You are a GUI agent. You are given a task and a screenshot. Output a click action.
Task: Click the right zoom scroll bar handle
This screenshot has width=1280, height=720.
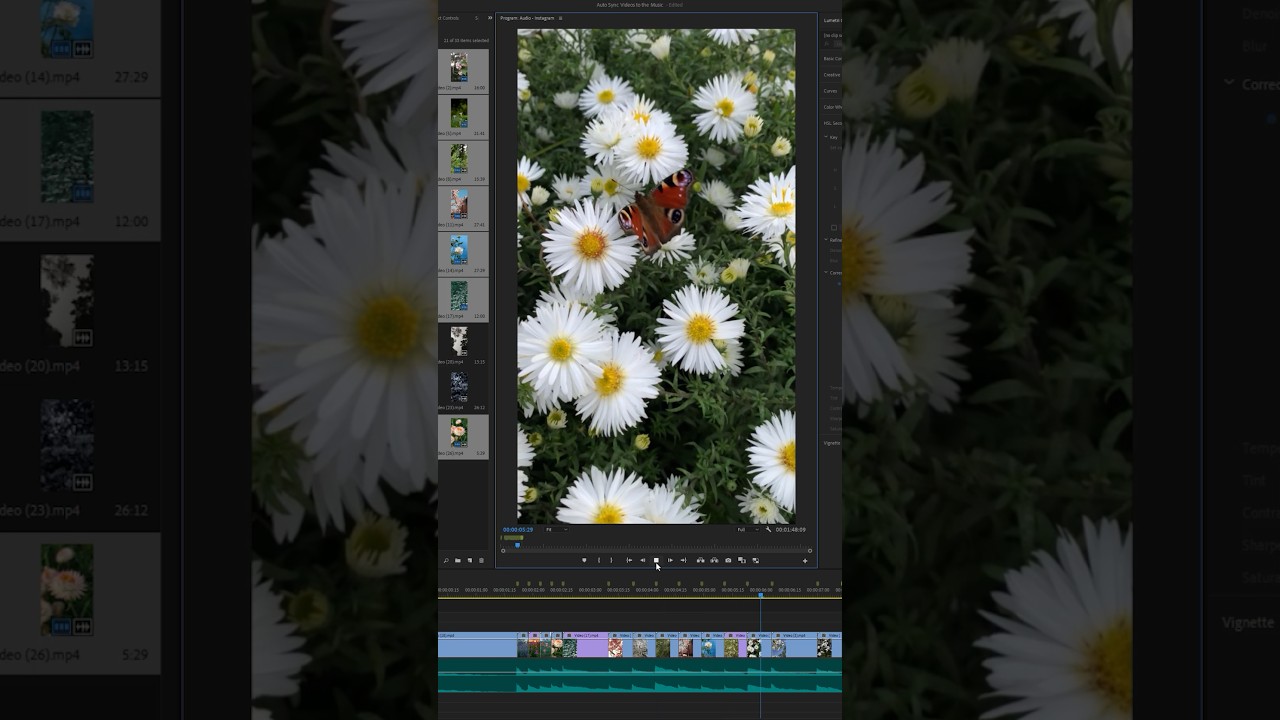[x=810, y=551]
